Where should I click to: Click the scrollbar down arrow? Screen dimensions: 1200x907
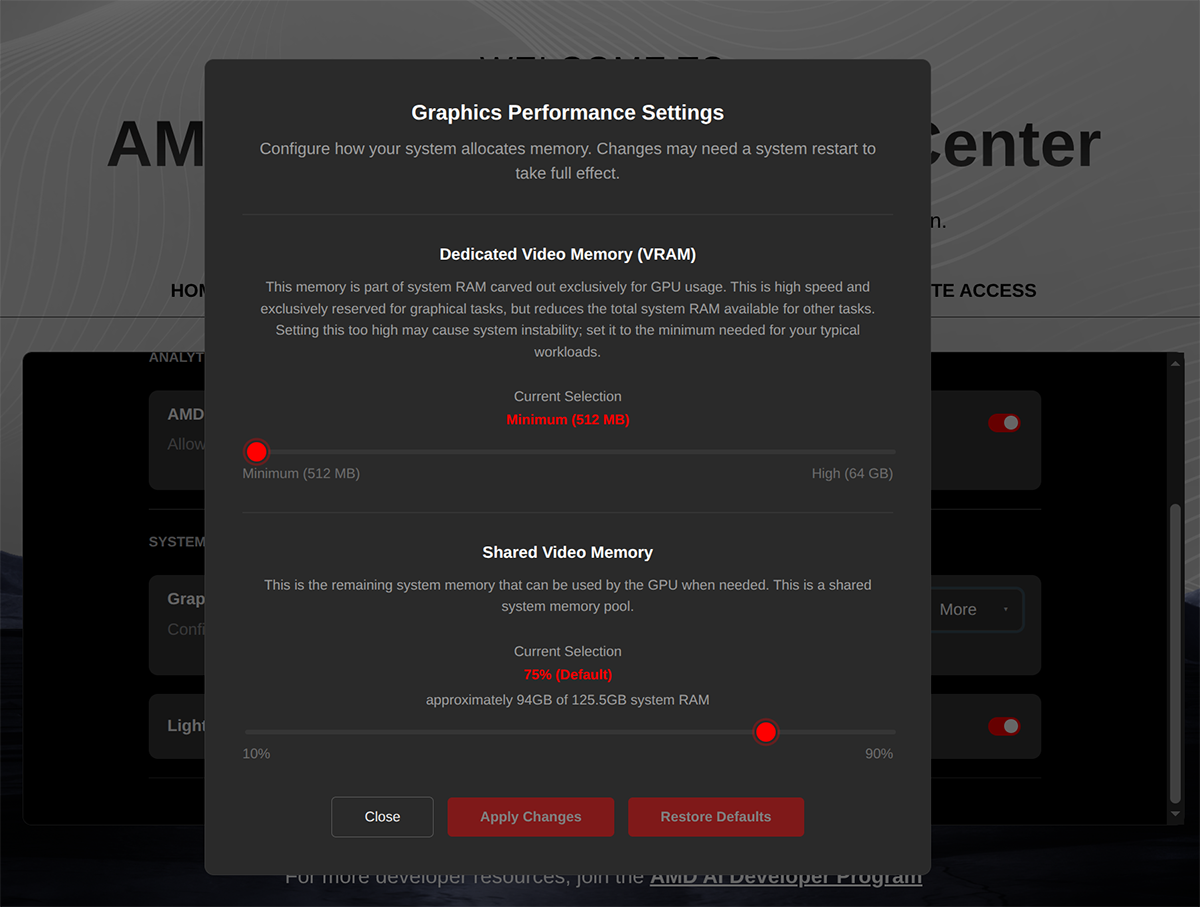click(x=1175, y=815)
